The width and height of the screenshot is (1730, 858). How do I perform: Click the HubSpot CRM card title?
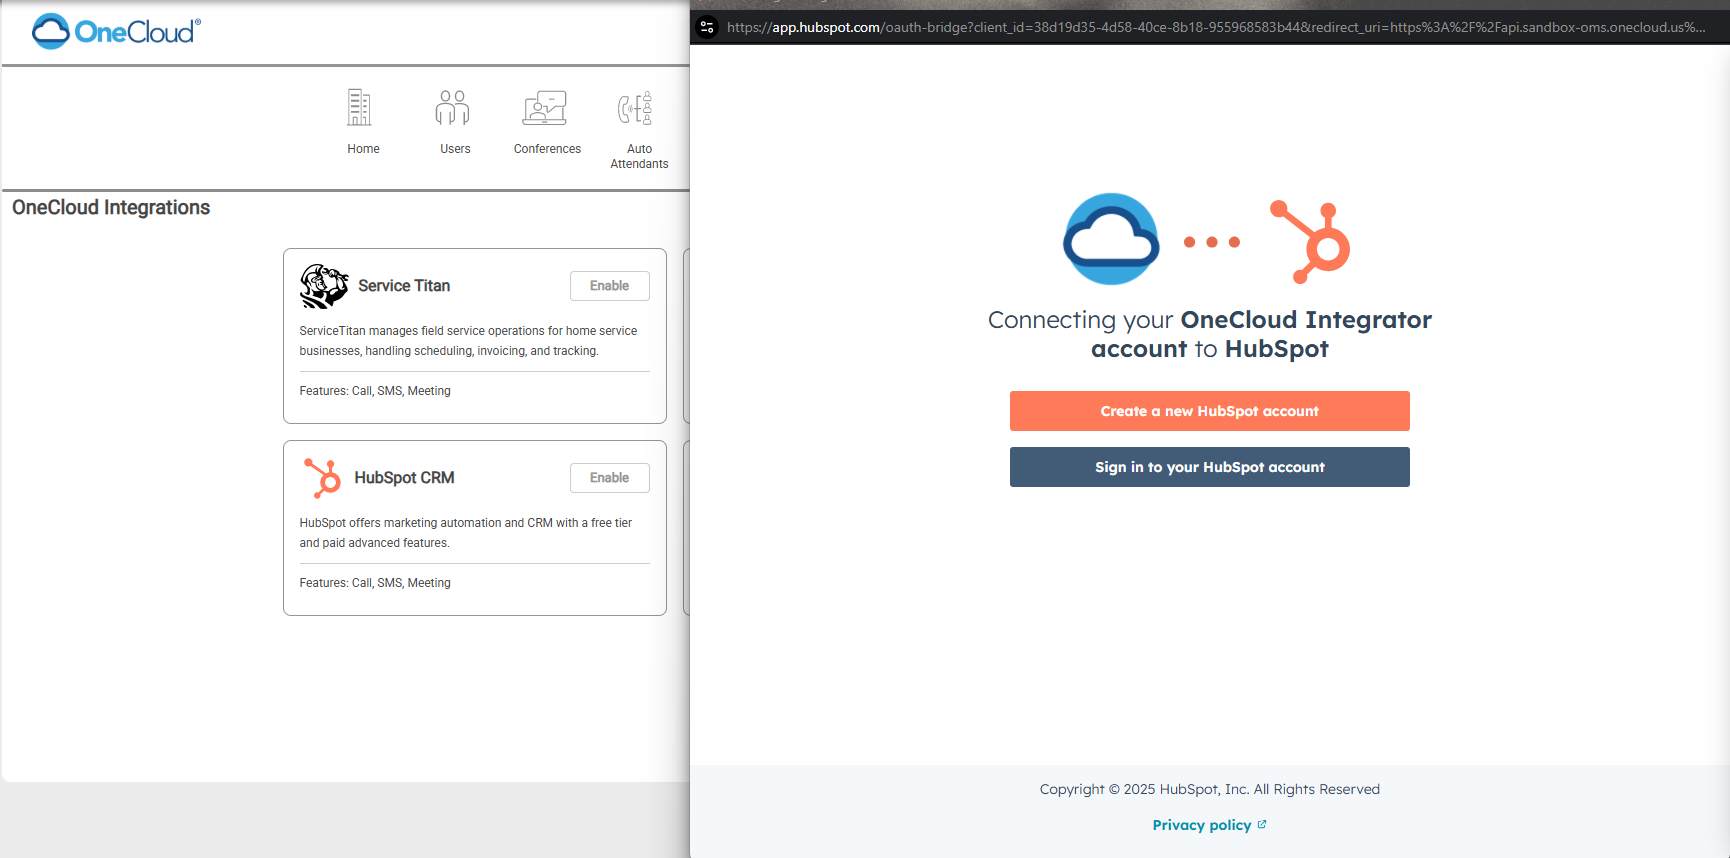point(404,478)
